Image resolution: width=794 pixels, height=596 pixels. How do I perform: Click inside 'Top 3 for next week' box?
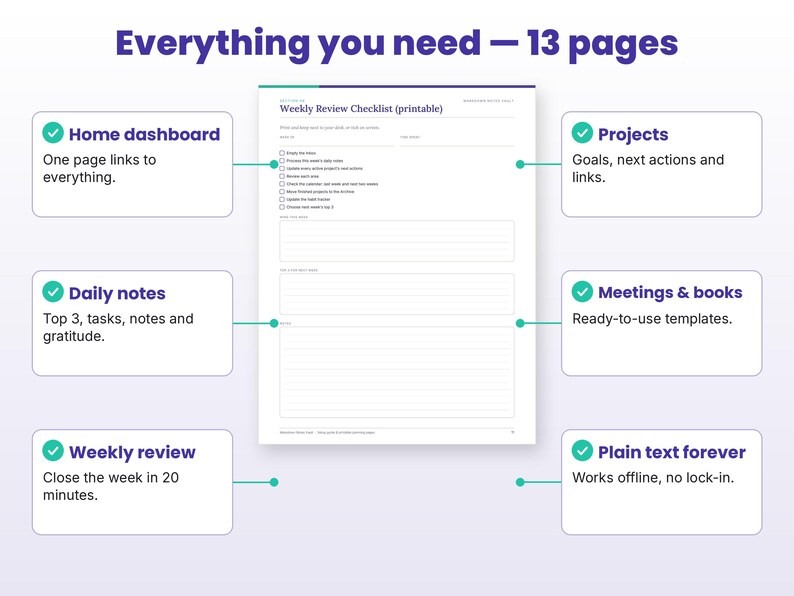[397, 294]
